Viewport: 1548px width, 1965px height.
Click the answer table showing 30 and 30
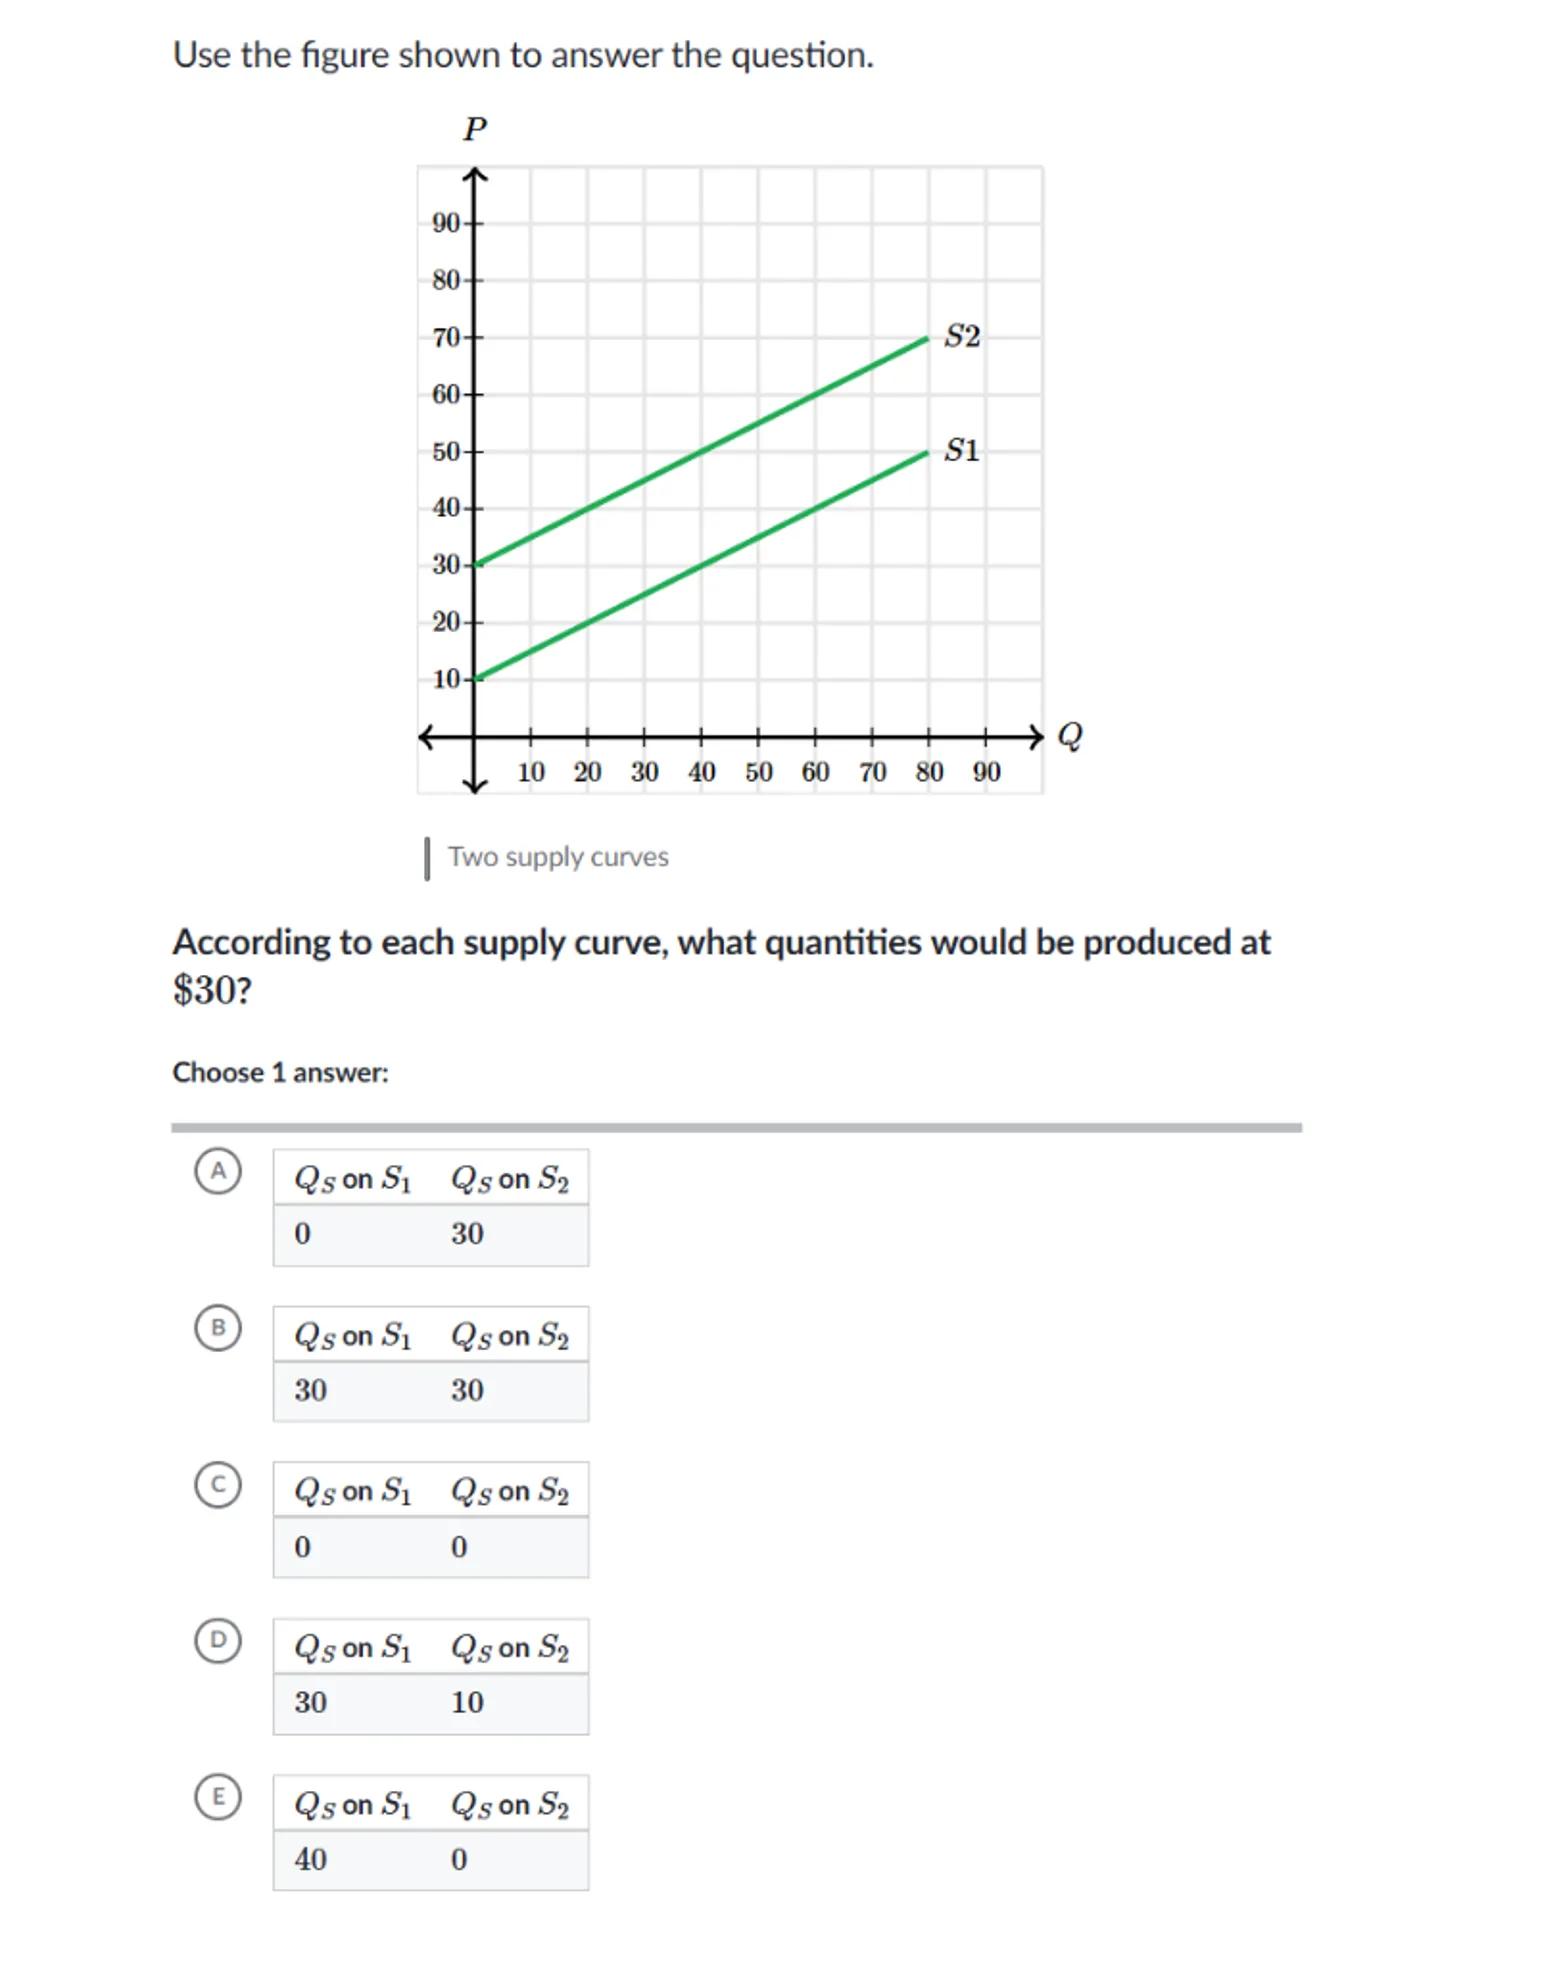[431, 1363]
